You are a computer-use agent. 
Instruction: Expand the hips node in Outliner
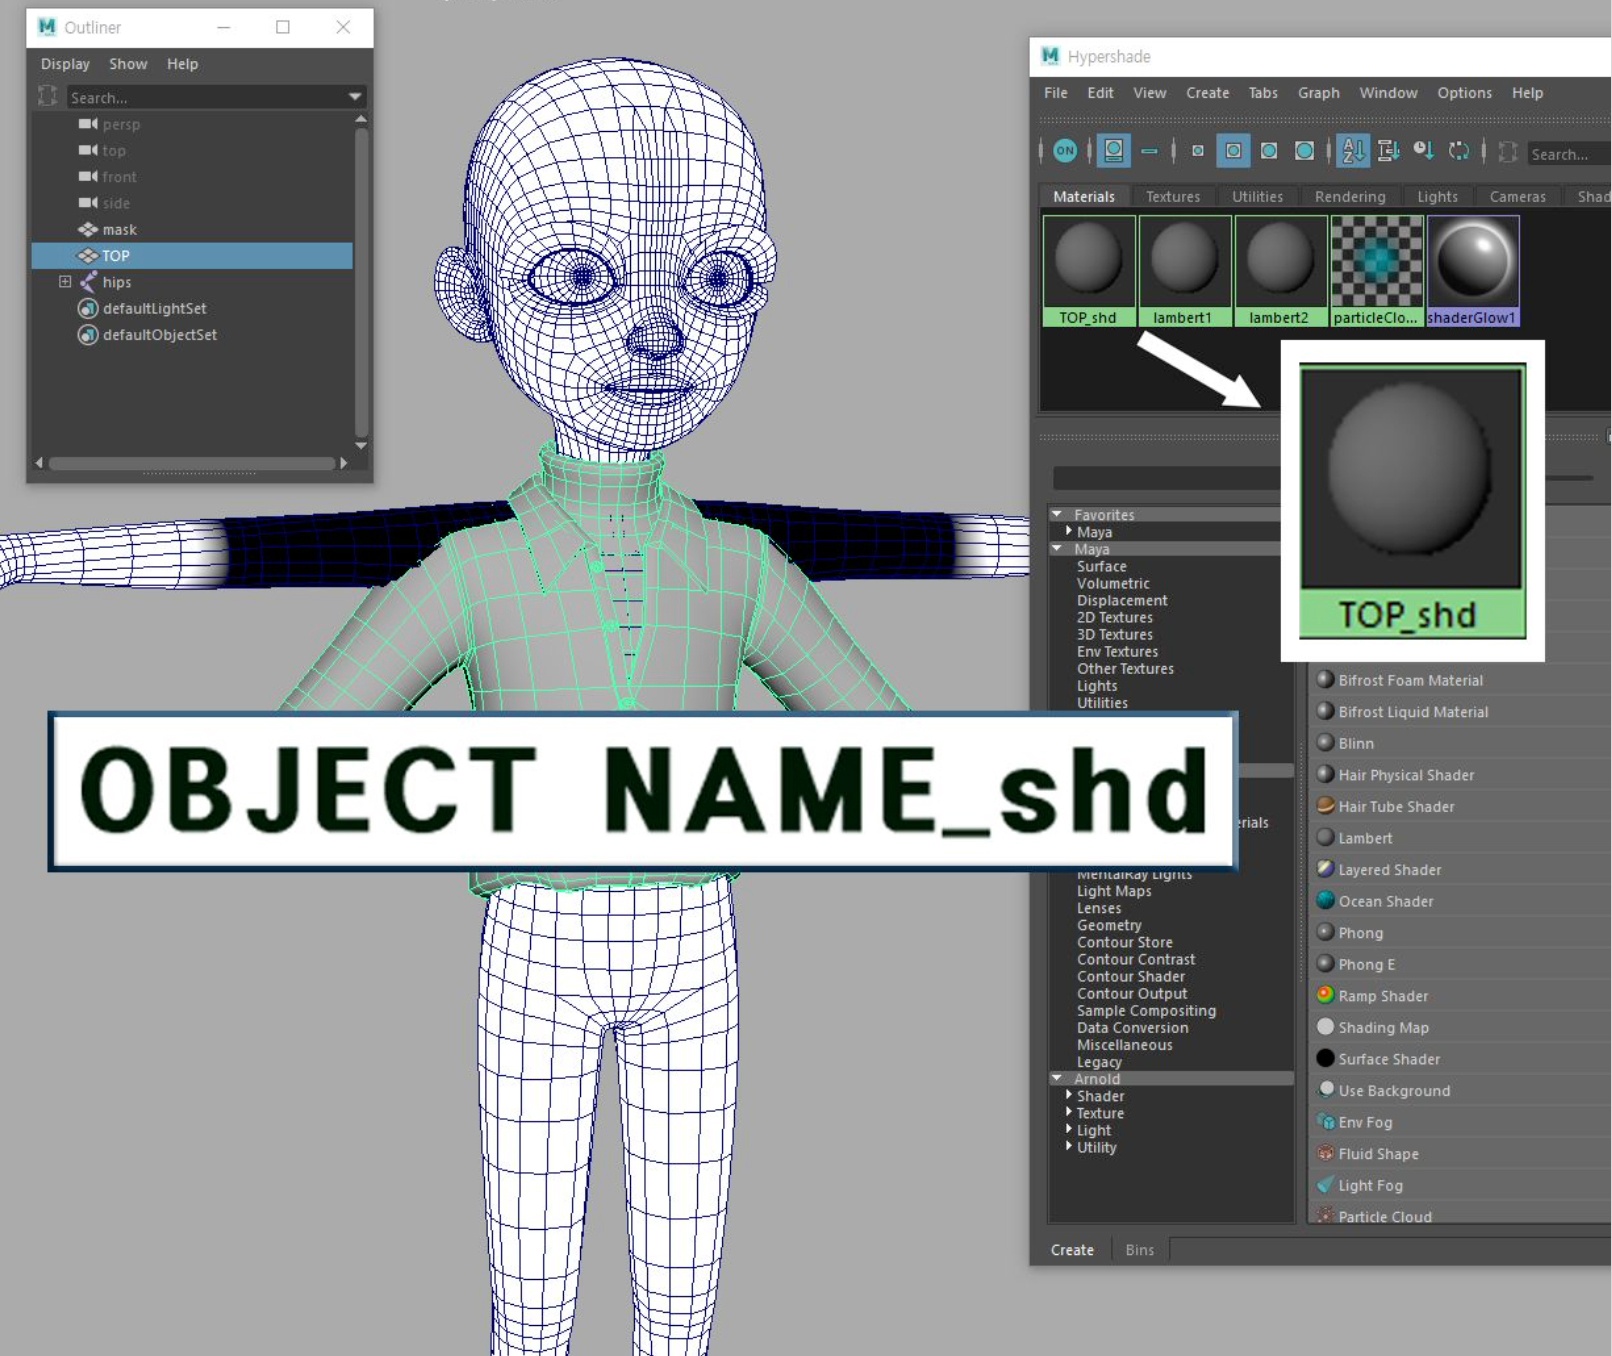pyautogui.click(x=65, y=282)
